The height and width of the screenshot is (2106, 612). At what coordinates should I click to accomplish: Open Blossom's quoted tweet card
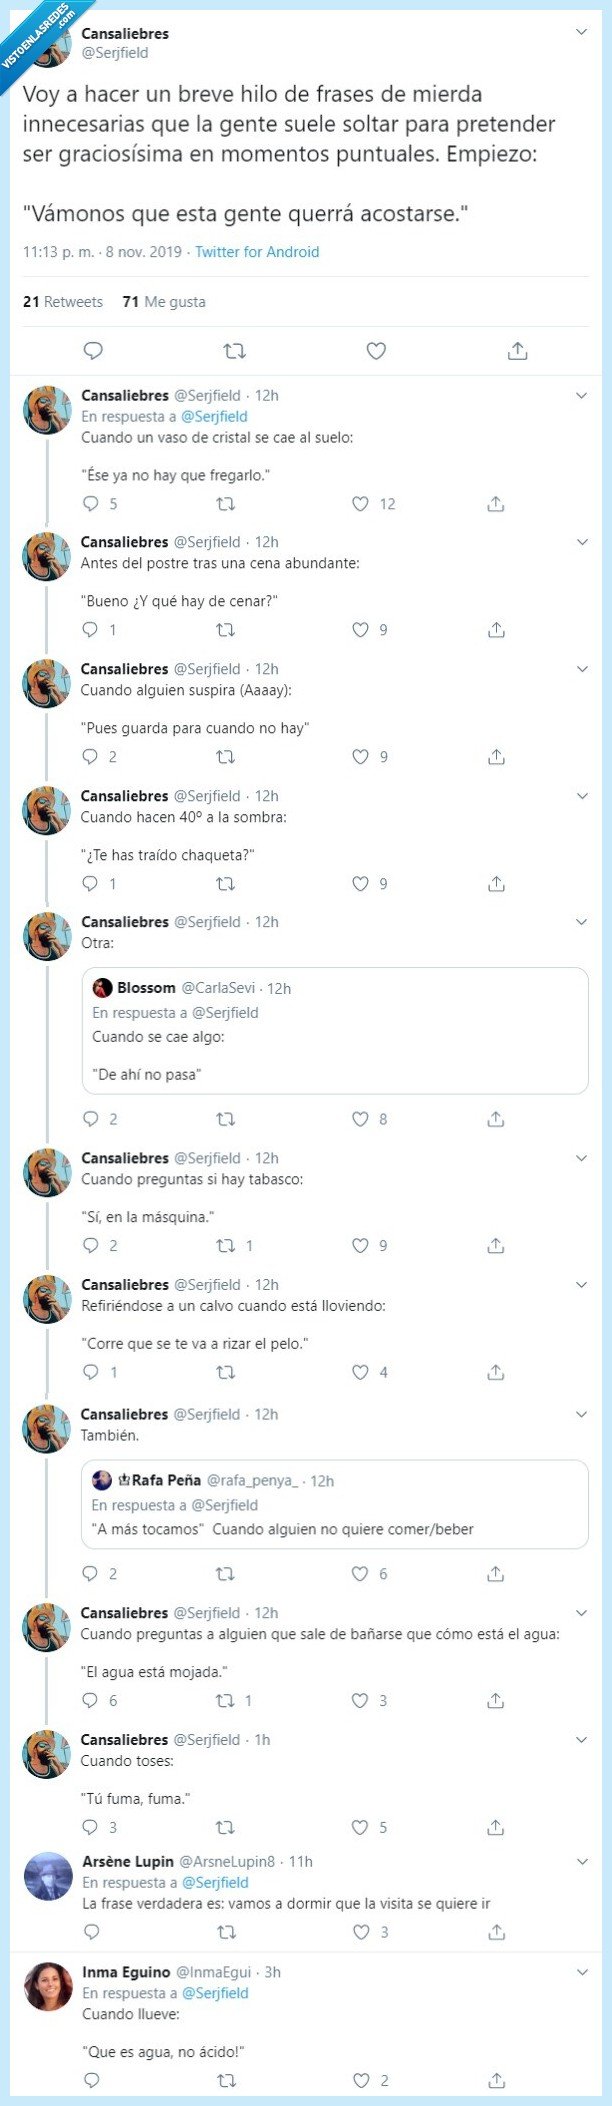click(x=330, y=1030)
